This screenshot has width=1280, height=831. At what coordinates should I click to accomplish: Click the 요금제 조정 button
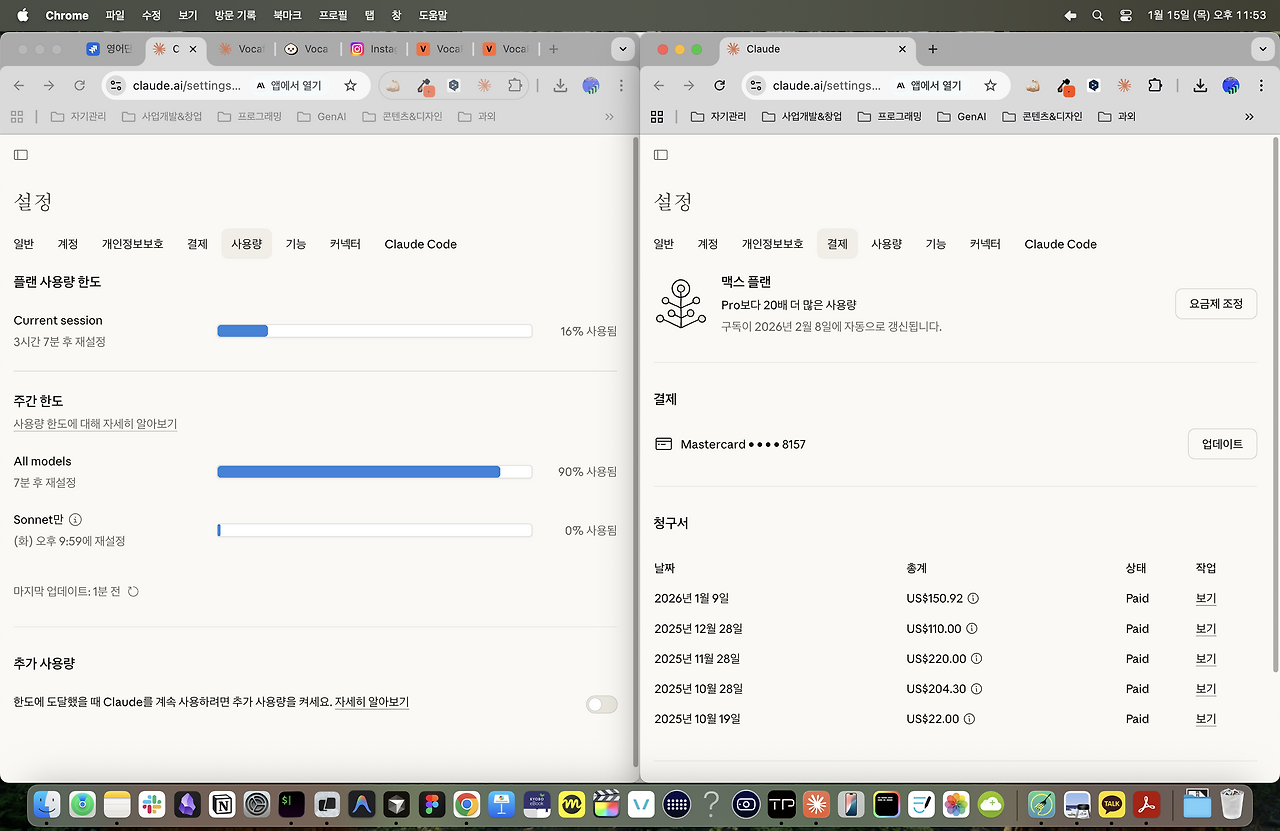point(1216,304)
